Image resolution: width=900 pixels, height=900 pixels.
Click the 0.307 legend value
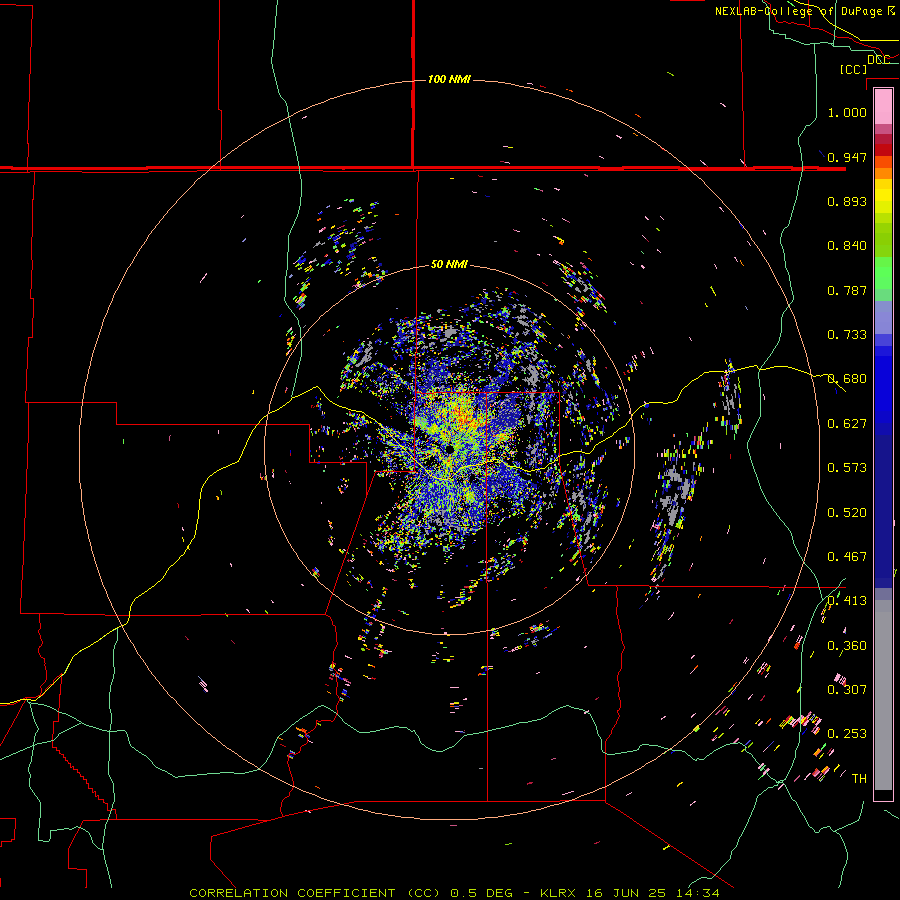click(x=847, y=690)
